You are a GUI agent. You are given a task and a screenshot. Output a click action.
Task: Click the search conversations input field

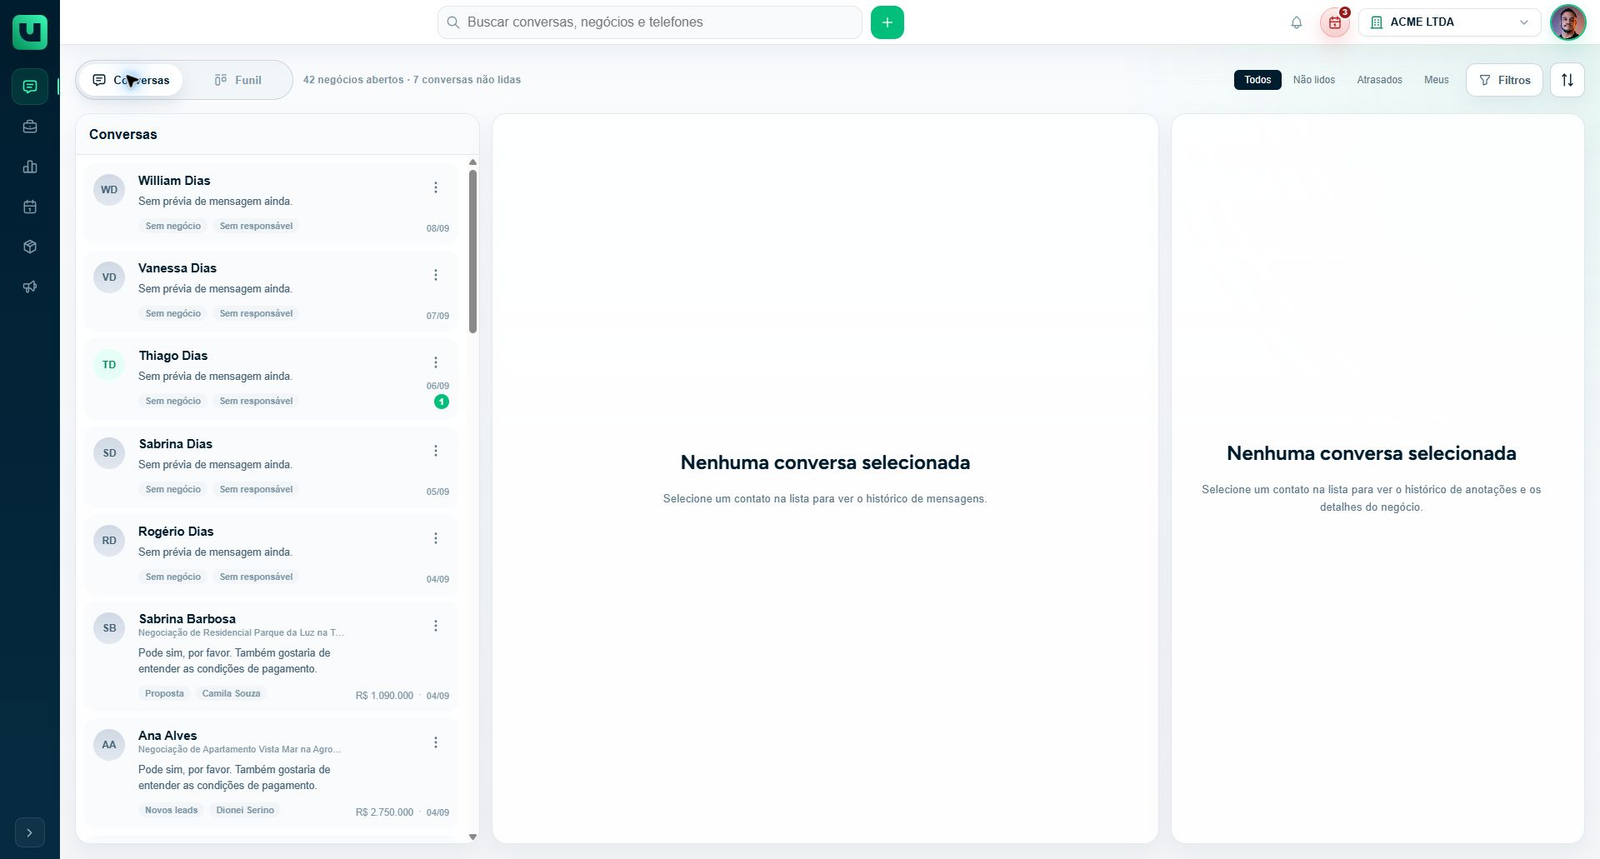click(650, 22)
